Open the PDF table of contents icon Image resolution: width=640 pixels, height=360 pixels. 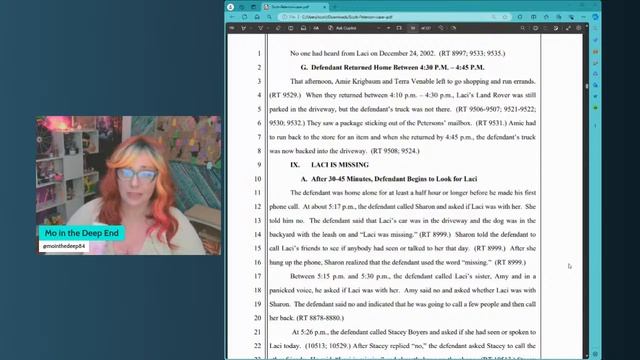pyautogui.click(x=232, y=28)
